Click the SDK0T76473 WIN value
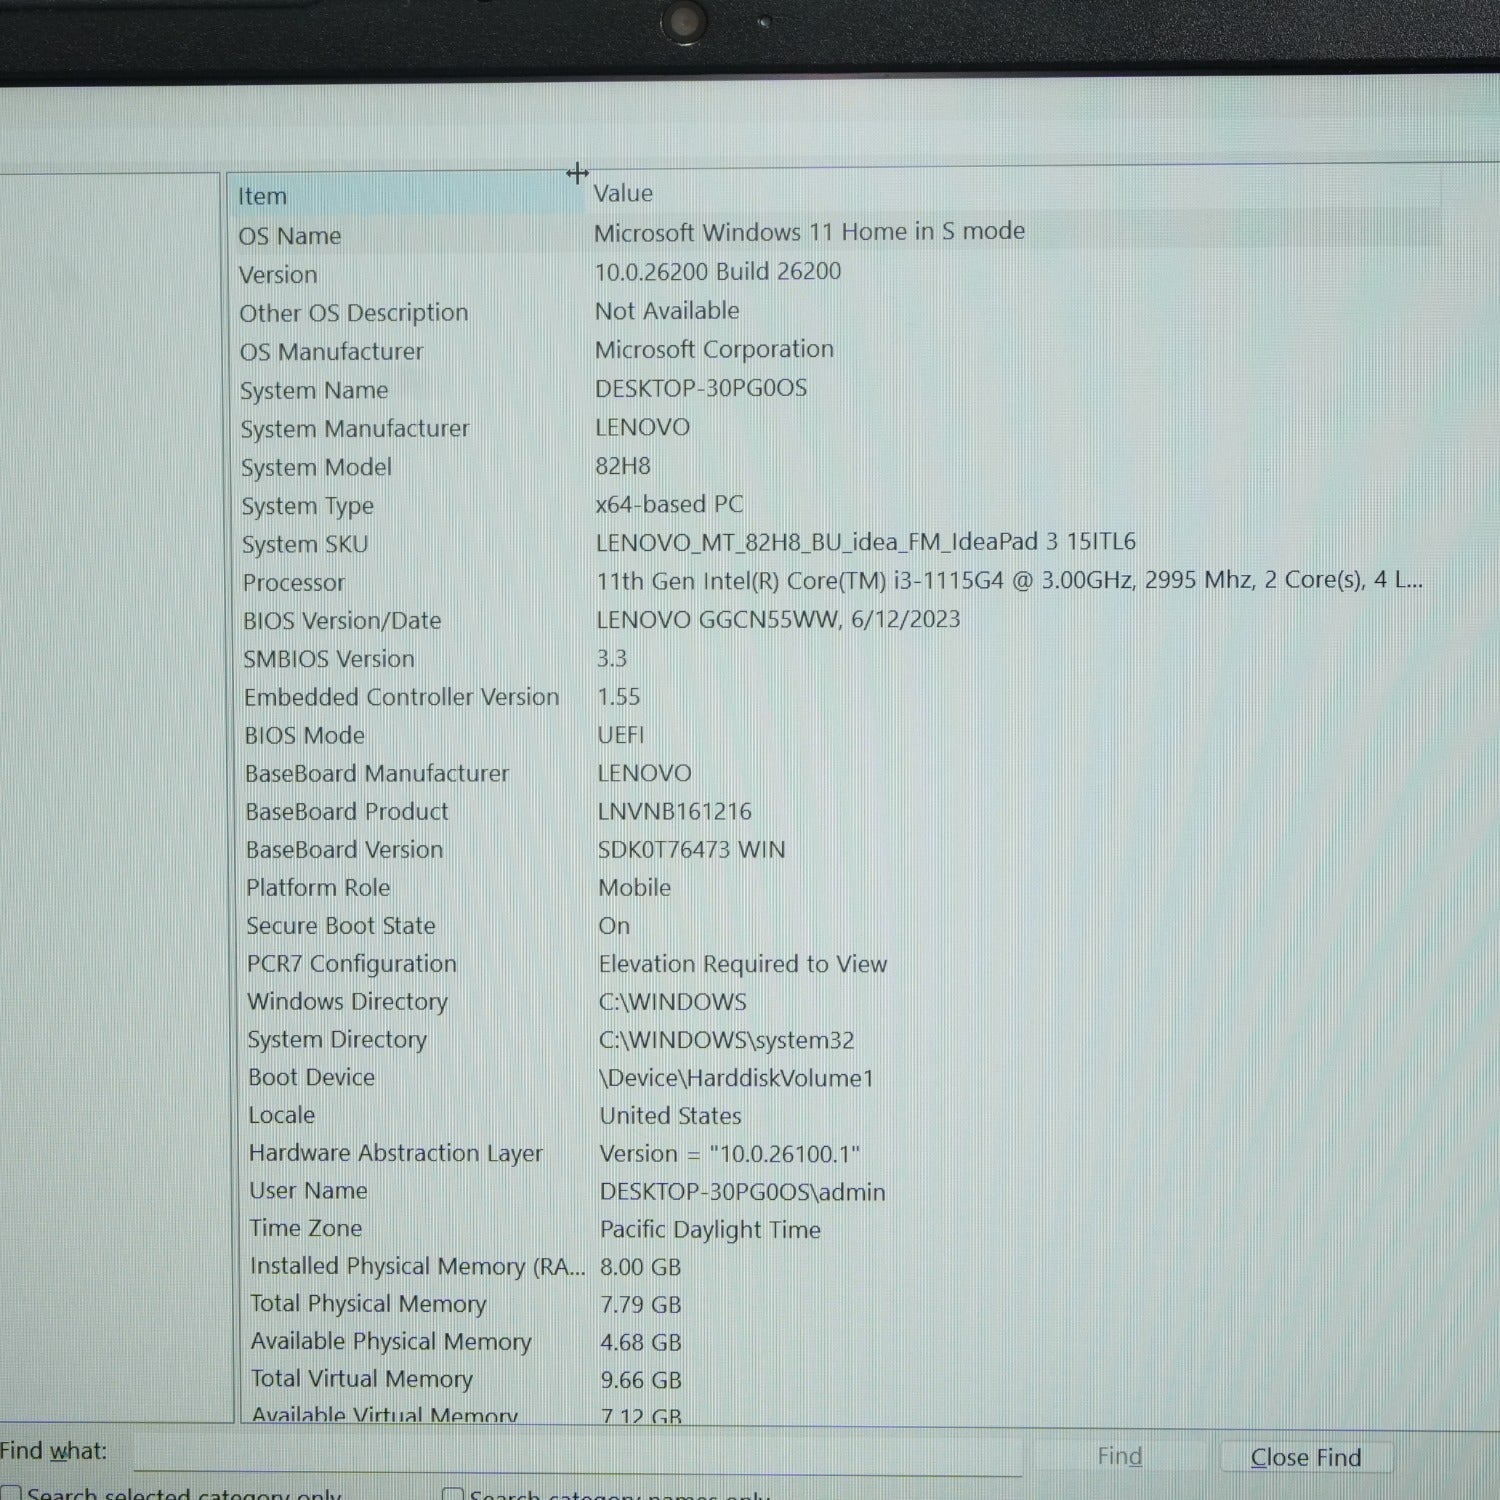Screen dimensions: 1500x1500 [x=691, y=849]
